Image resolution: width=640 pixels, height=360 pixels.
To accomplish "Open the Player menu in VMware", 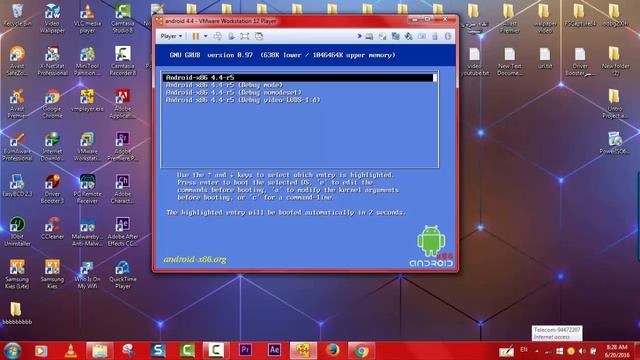I will click(171, 36).
